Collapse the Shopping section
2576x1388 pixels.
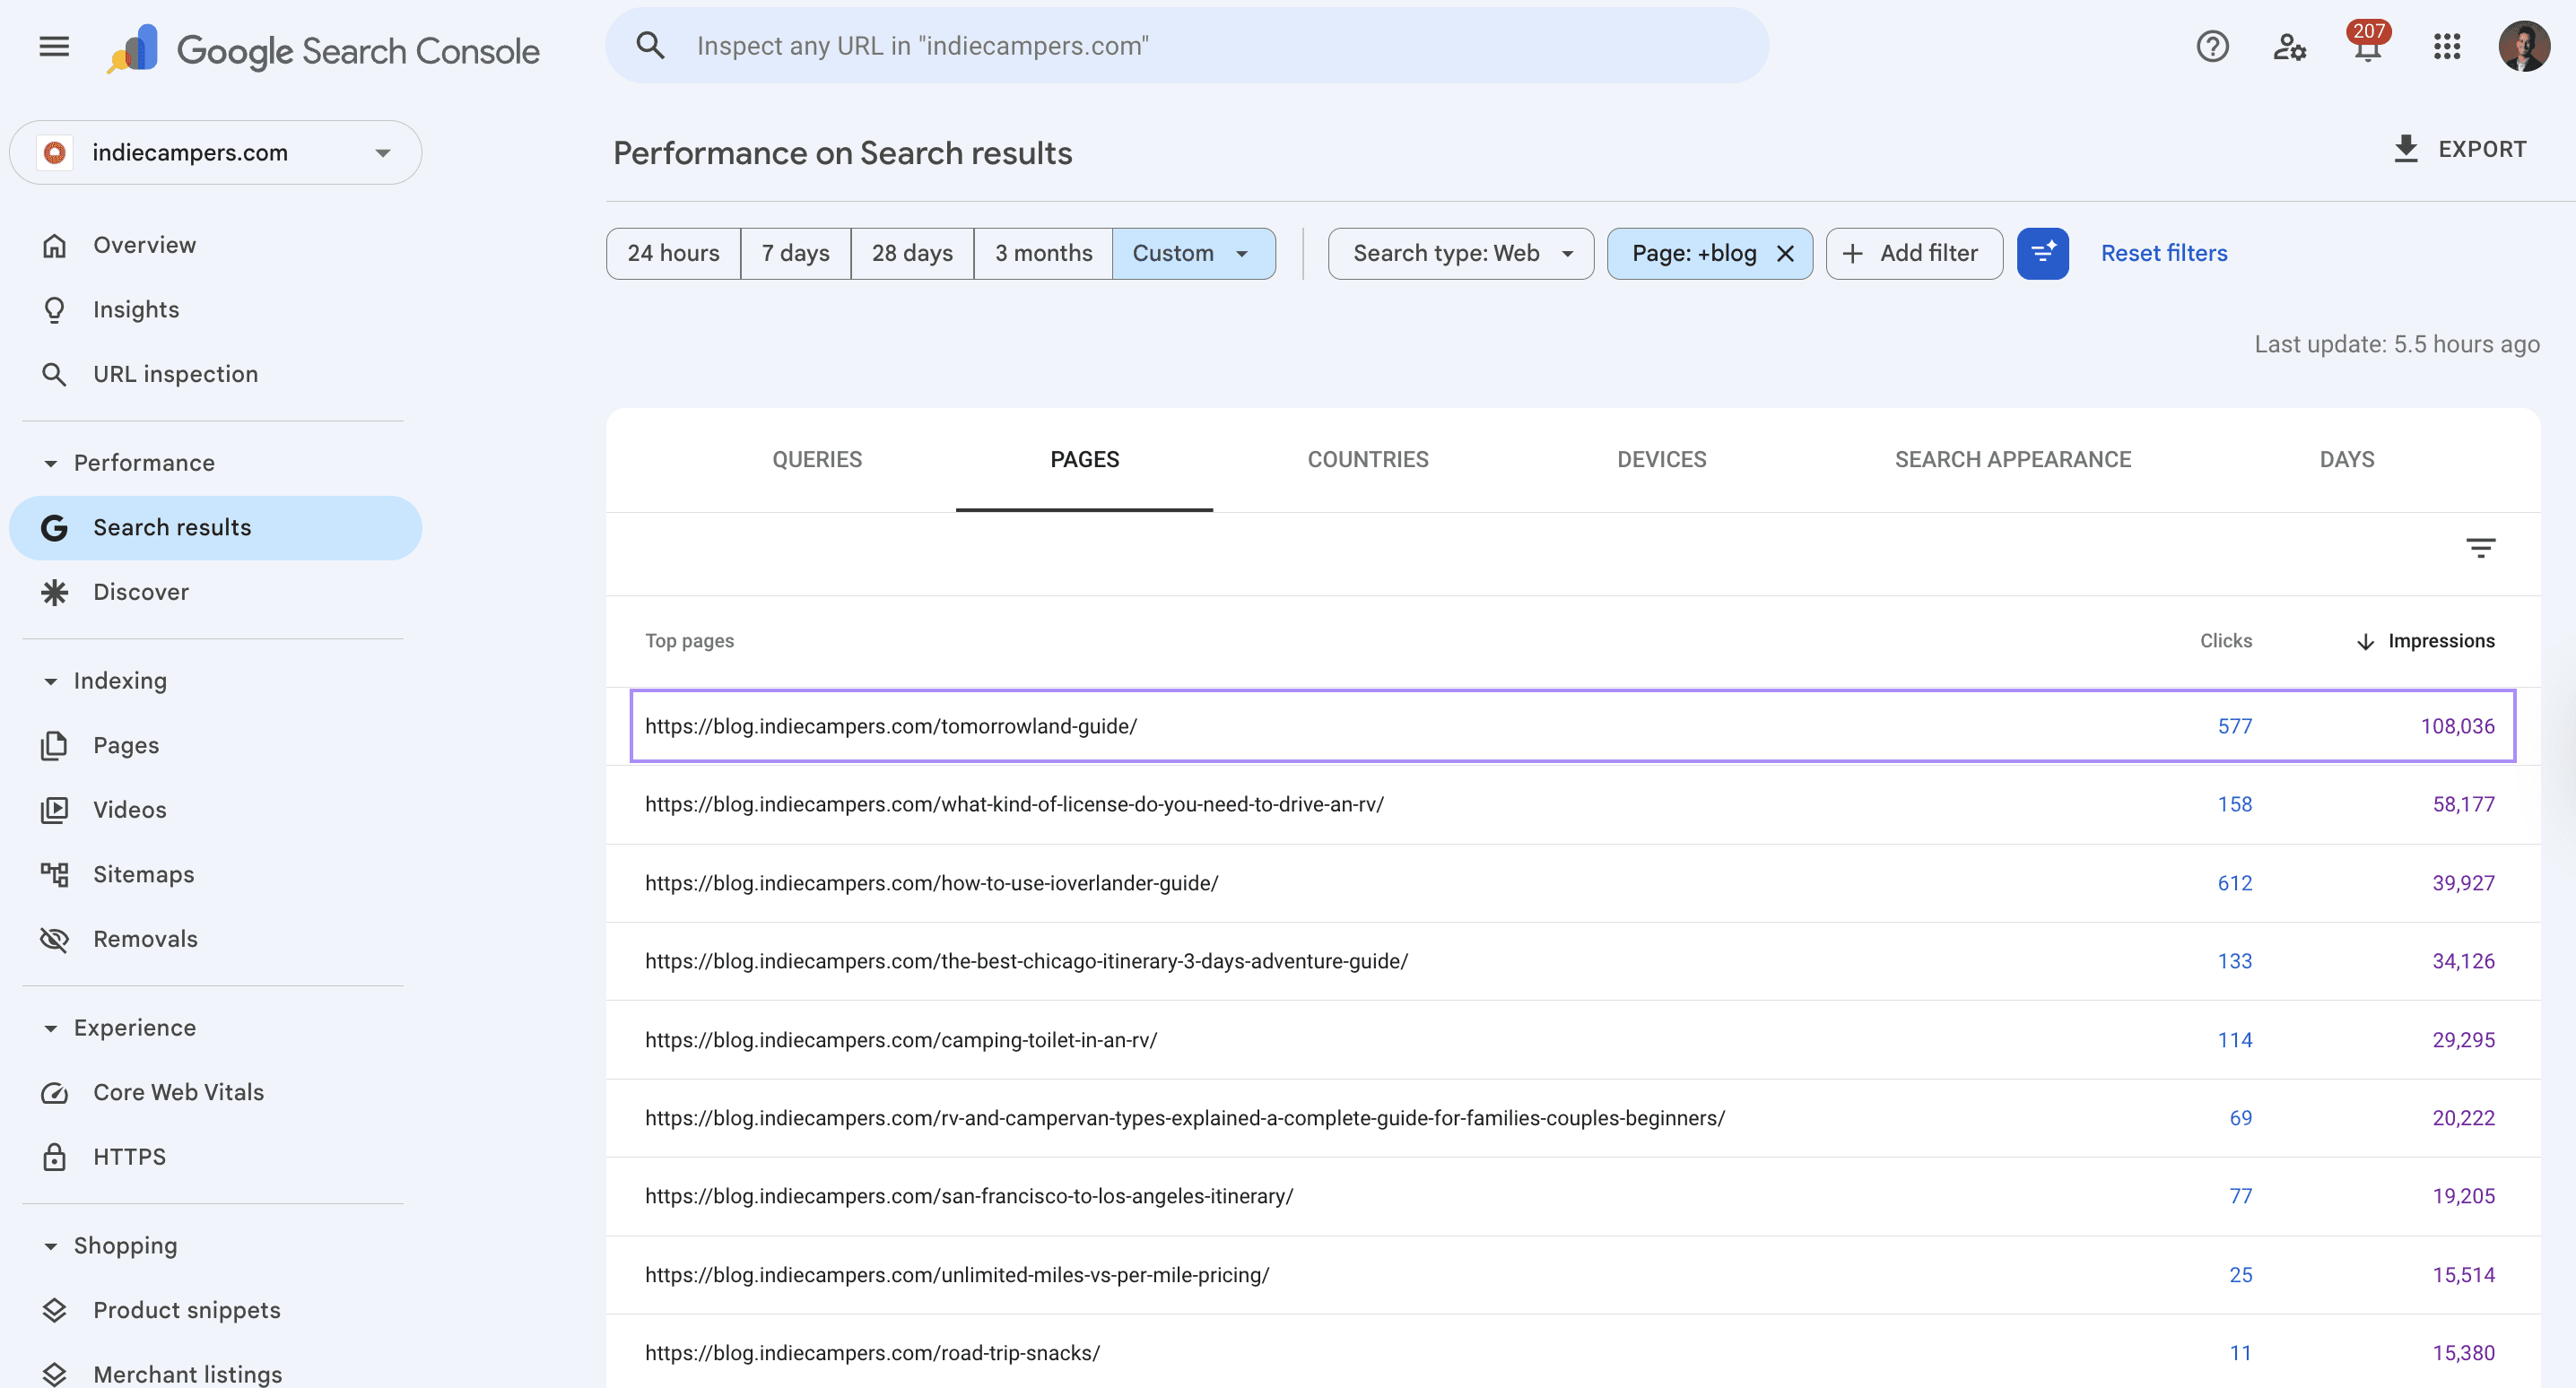50,1246
